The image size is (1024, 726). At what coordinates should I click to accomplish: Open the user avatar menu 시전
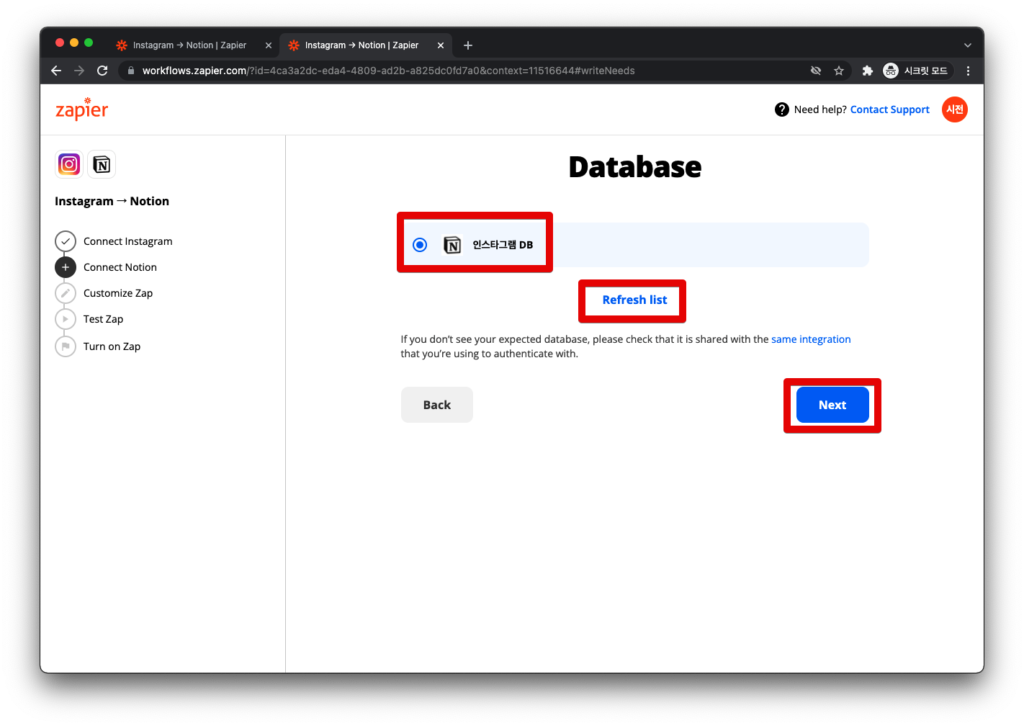click(954, 109)
